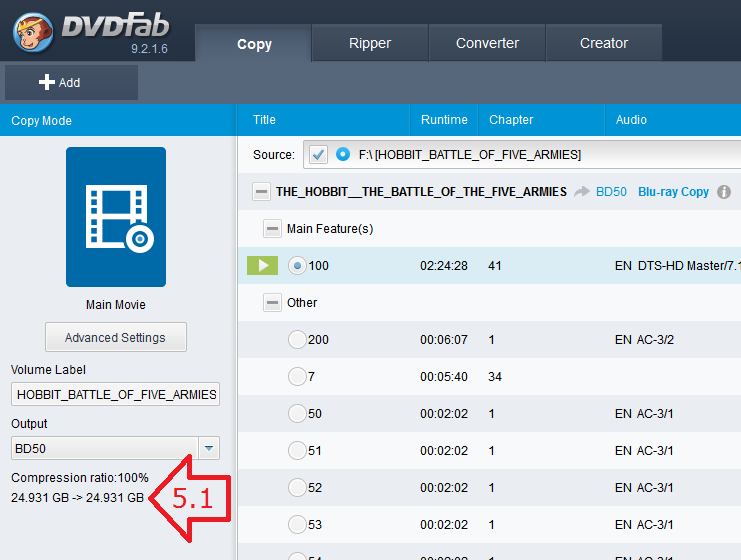The height and width of the screenshot is (560, 741).
Task: Click runtime 02:24:28 of title 100
Action: 444,266
